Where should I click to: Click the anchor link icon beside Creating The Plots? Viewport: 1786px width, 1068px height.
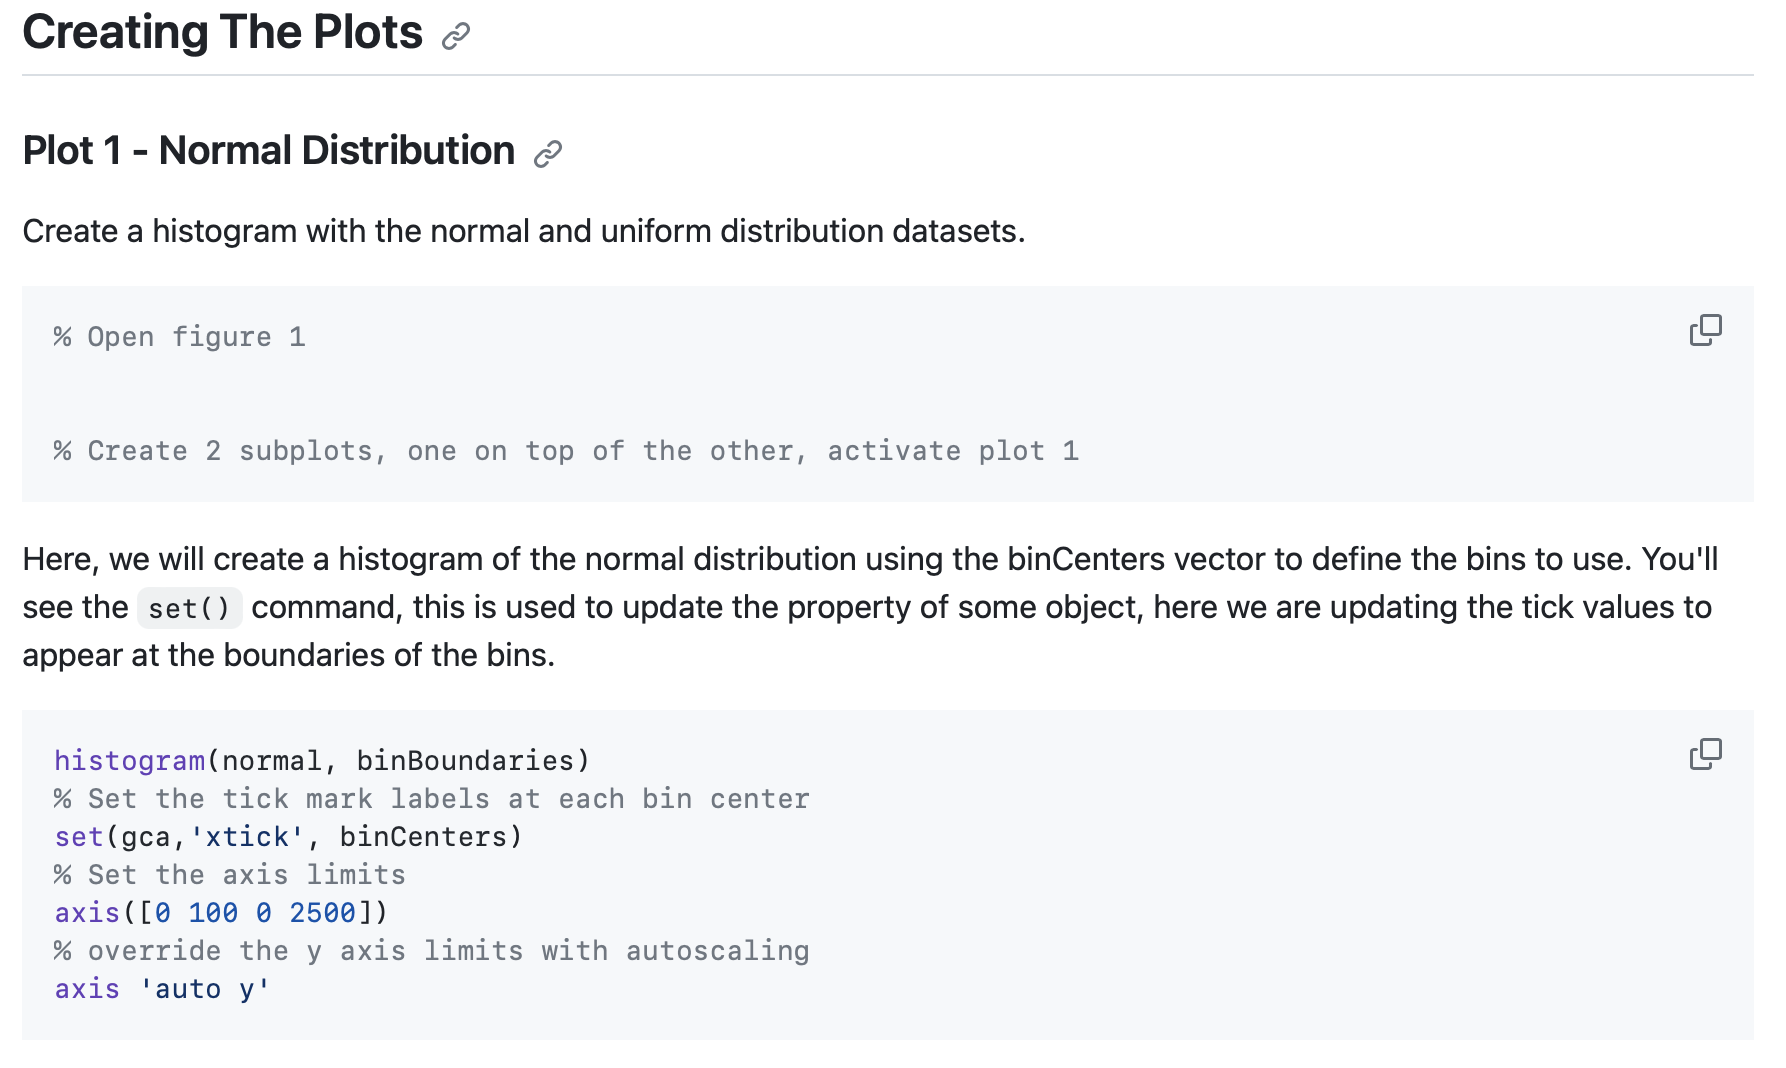point(456,36)
